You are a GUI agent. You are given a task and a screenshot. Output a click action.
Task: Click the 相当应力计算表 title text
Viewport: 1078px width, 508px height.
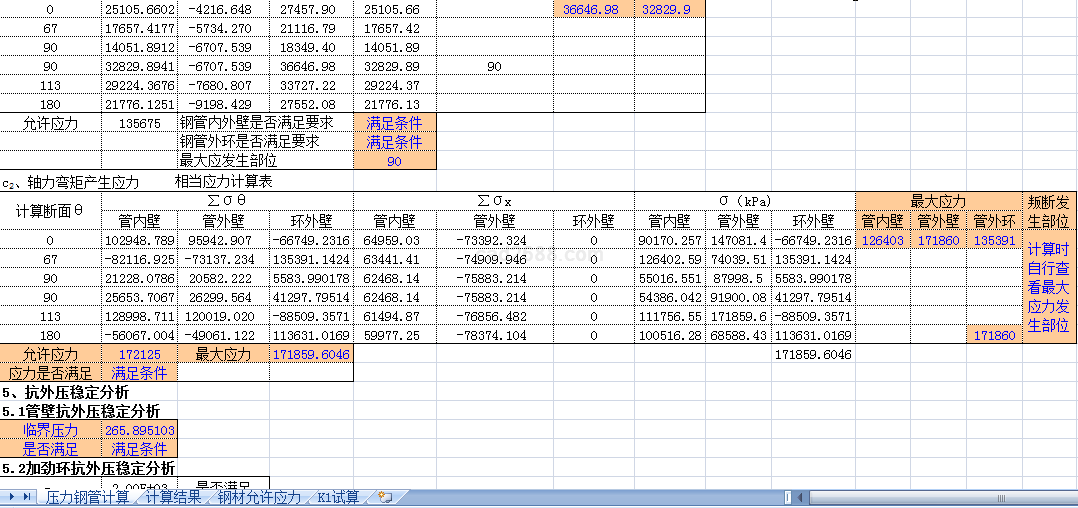tap(223, 182)
